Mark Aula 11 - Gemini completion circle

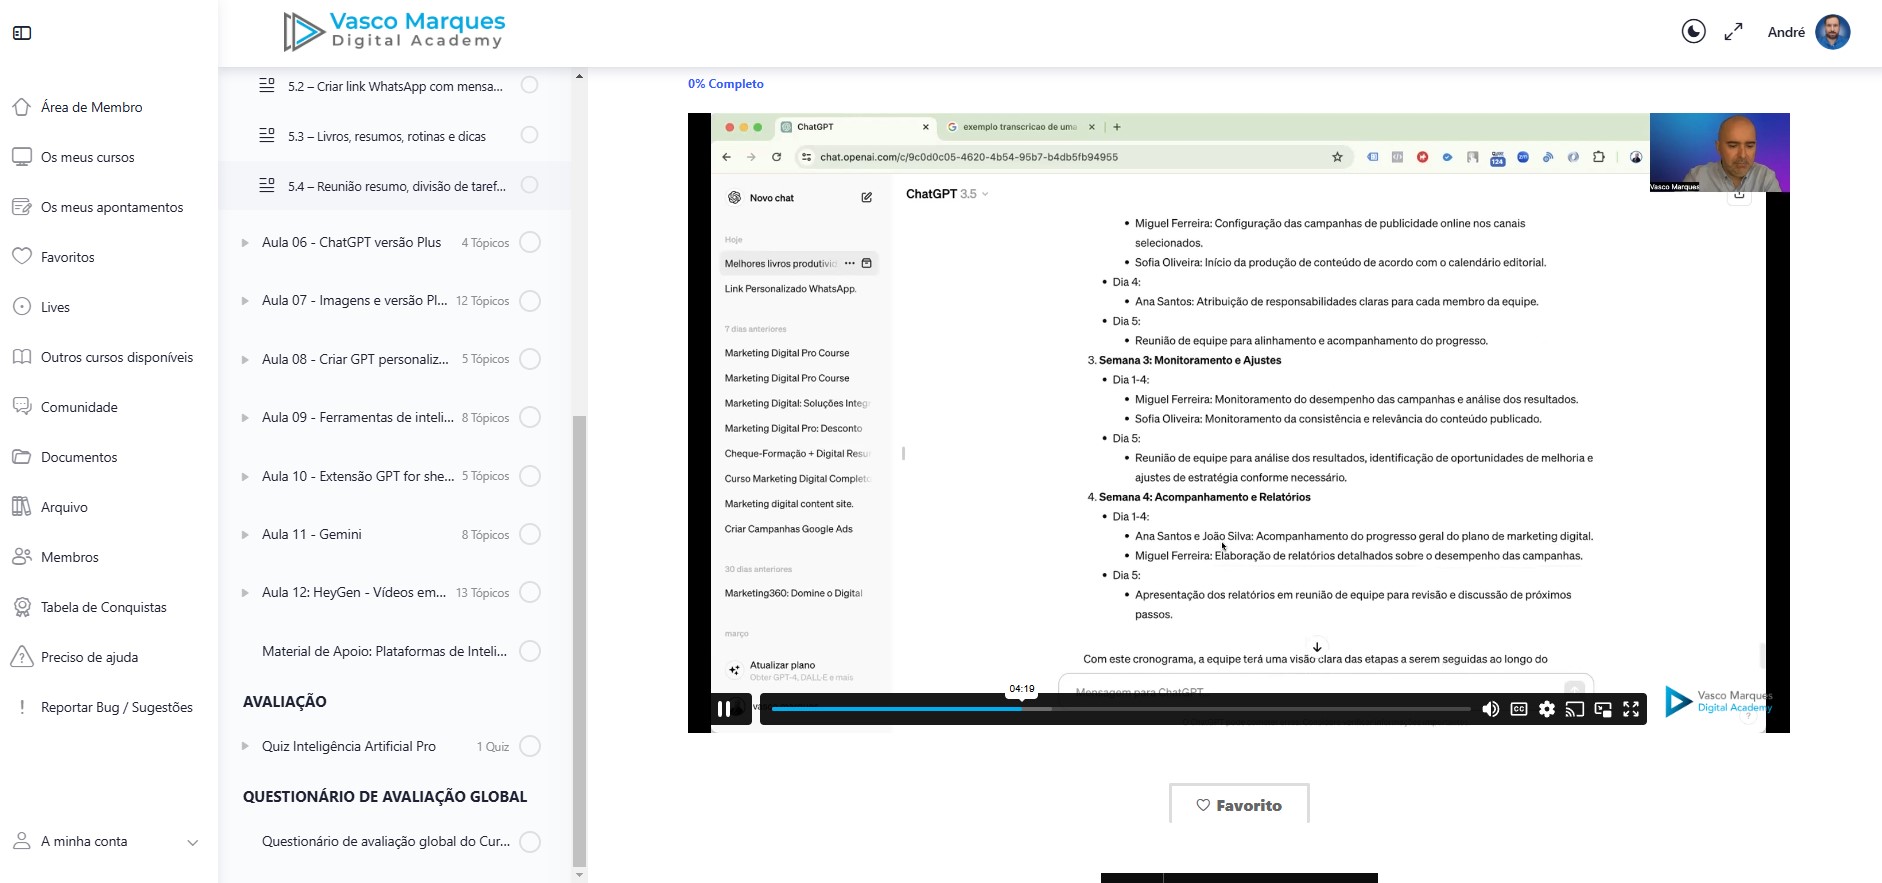tap(530, 534)
